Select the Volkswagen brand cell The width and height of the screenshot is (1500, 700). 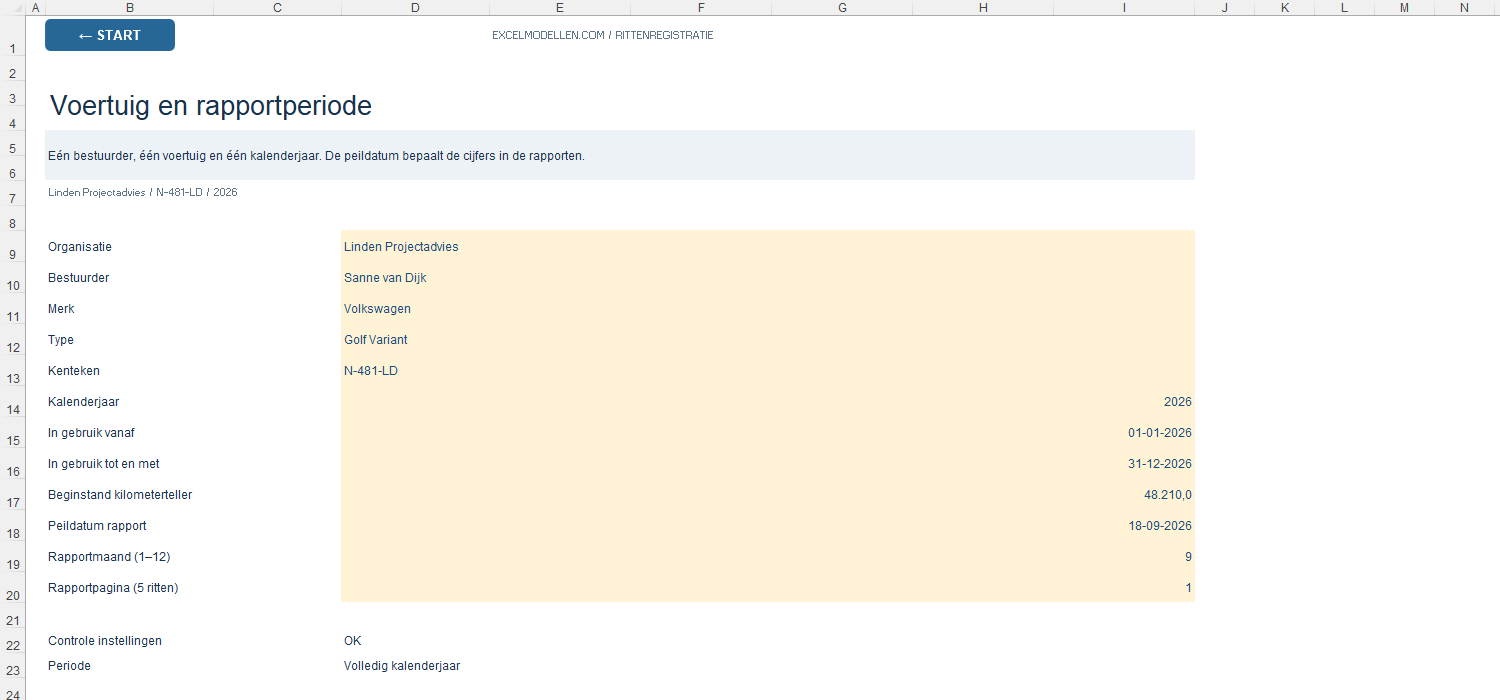[768, 308]
